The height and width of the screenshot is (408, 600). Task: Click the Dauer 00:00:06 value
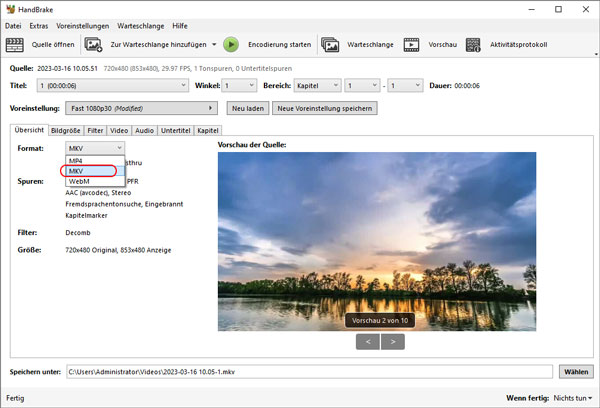tap(467, 85)
